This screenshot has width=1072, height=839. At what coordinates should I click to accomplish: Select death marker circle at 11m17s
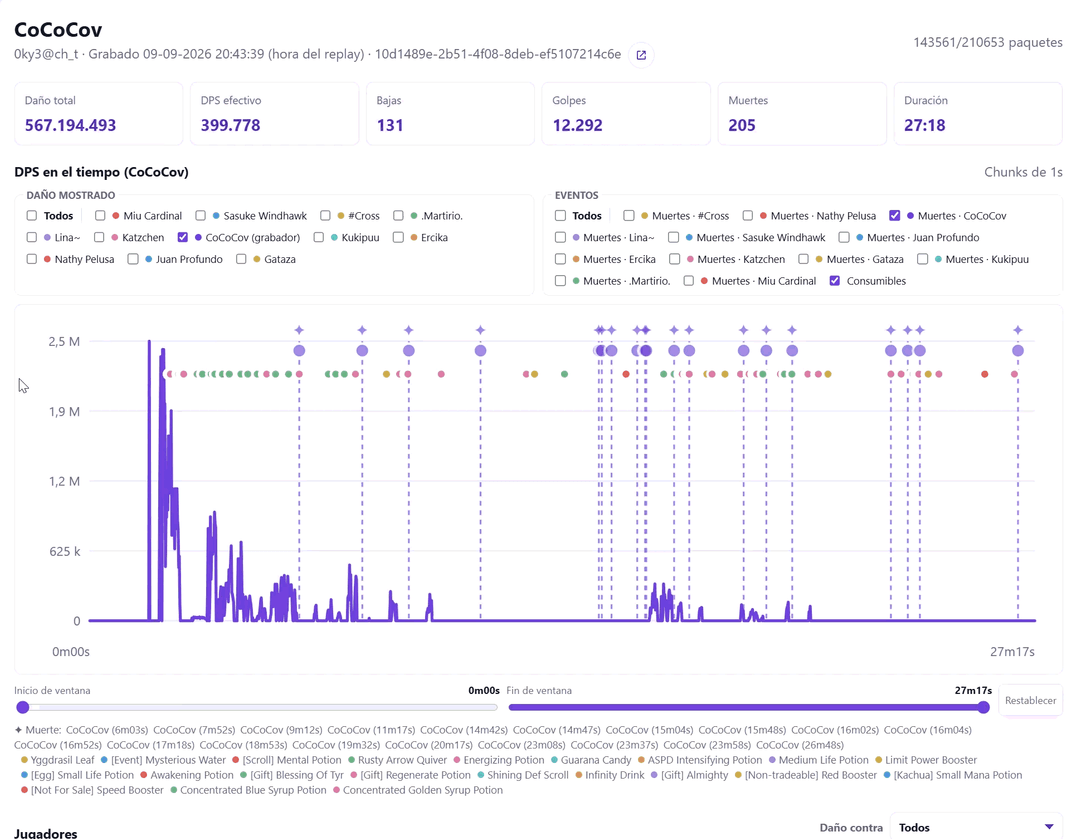coord(481,351)
